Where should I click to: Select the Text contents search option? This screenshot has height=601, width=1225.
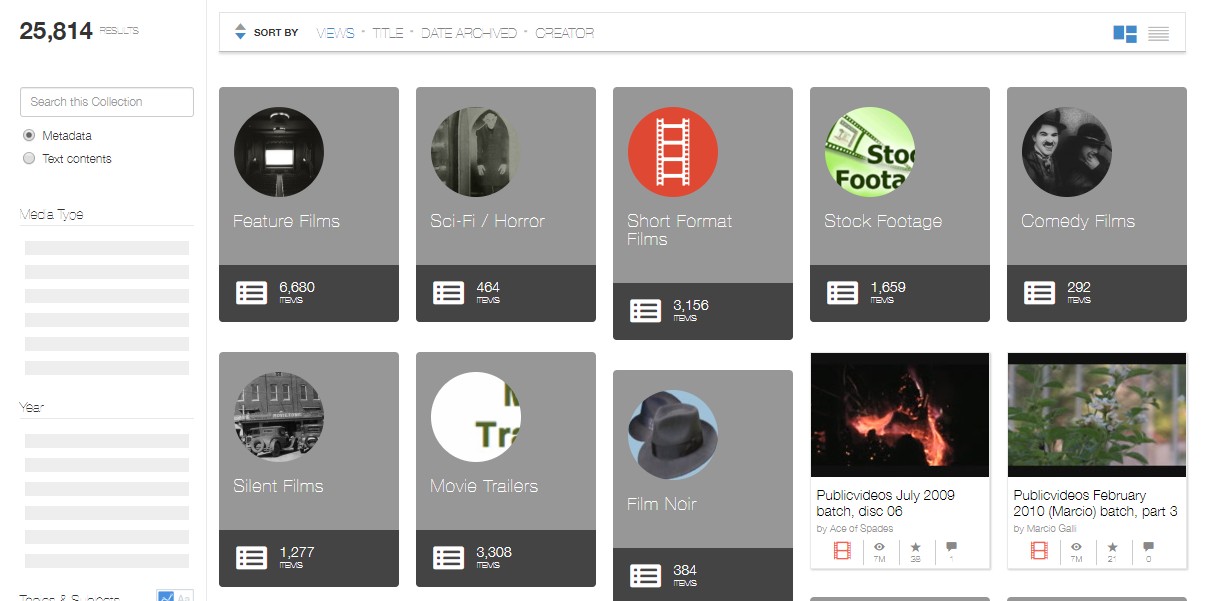(x=29, y=158)
